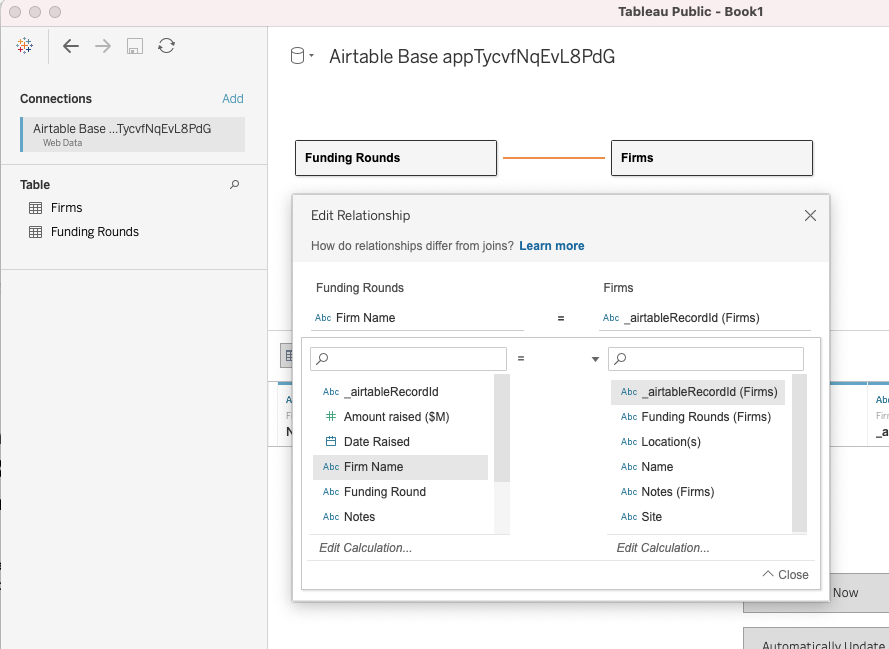Image resolution: width=889 pixels, height=649 pixels.
Task: Choose Funding Round field in left list
Action: (x=400, y=492)
